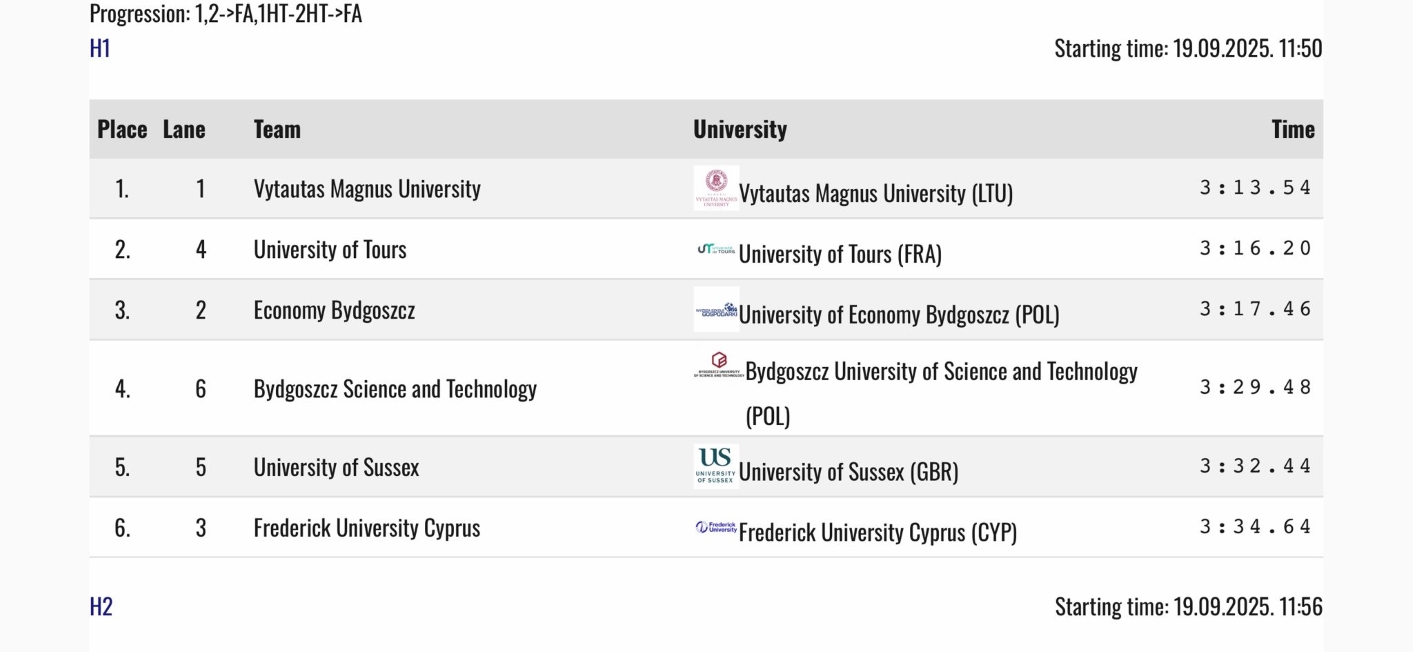Click the Lane column header

click(184, 129)
